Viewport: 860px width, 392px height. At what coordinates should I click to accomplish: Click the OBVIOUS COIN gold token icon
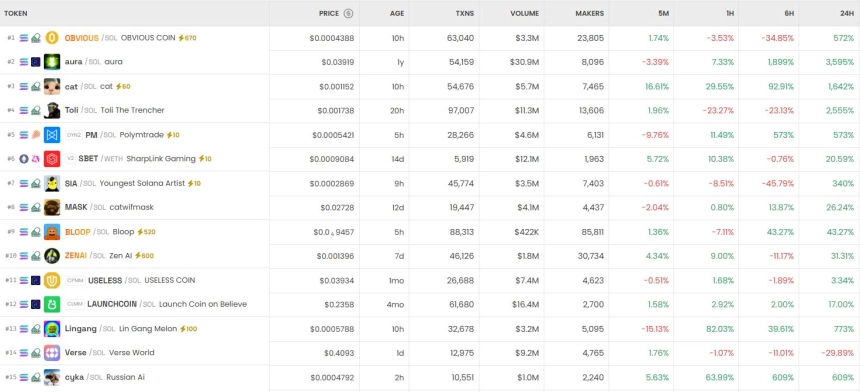point(52,38)
